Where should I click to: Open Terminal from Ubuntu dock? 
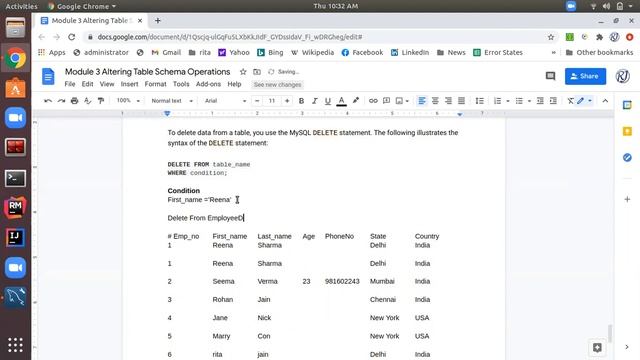16,178
